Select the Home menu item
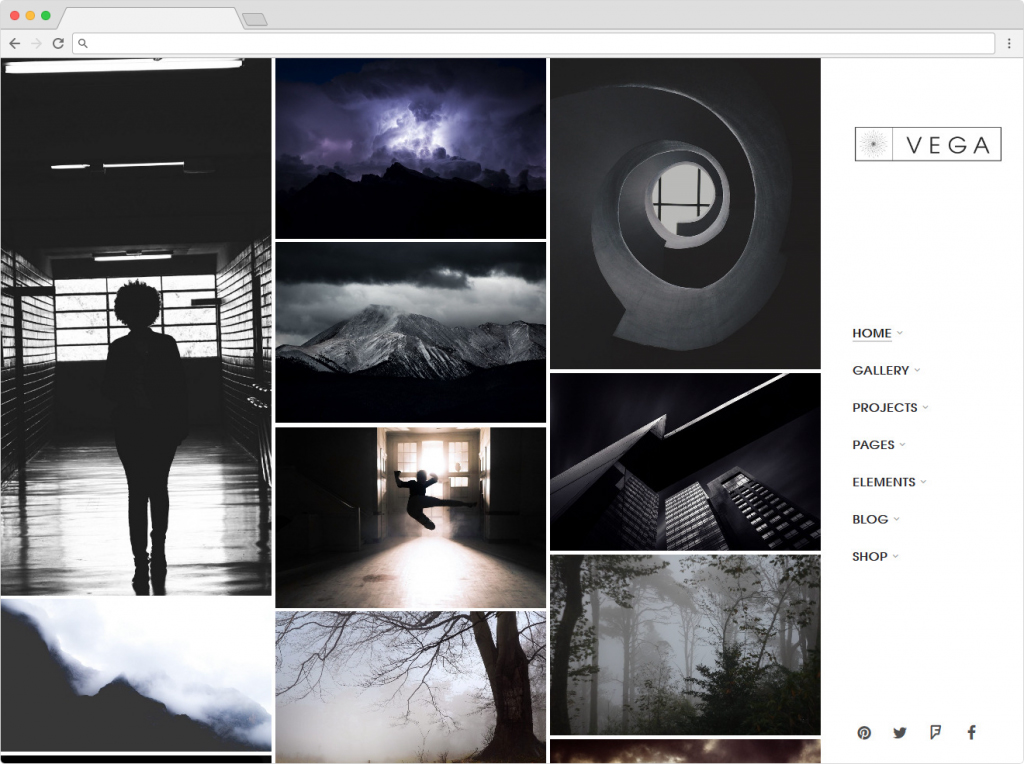Viewport: 1024px width, 764px height. coord(871,333)
